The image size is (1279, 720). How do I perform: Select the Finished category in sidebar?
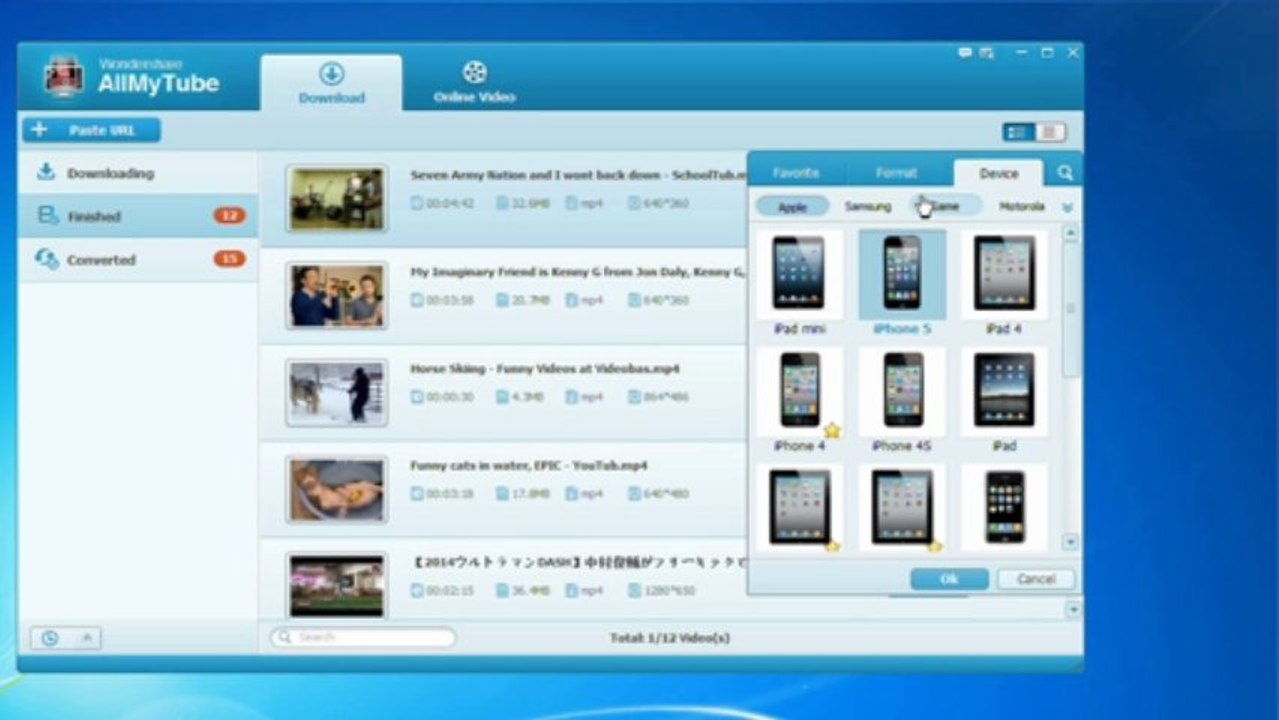[138, 216]
